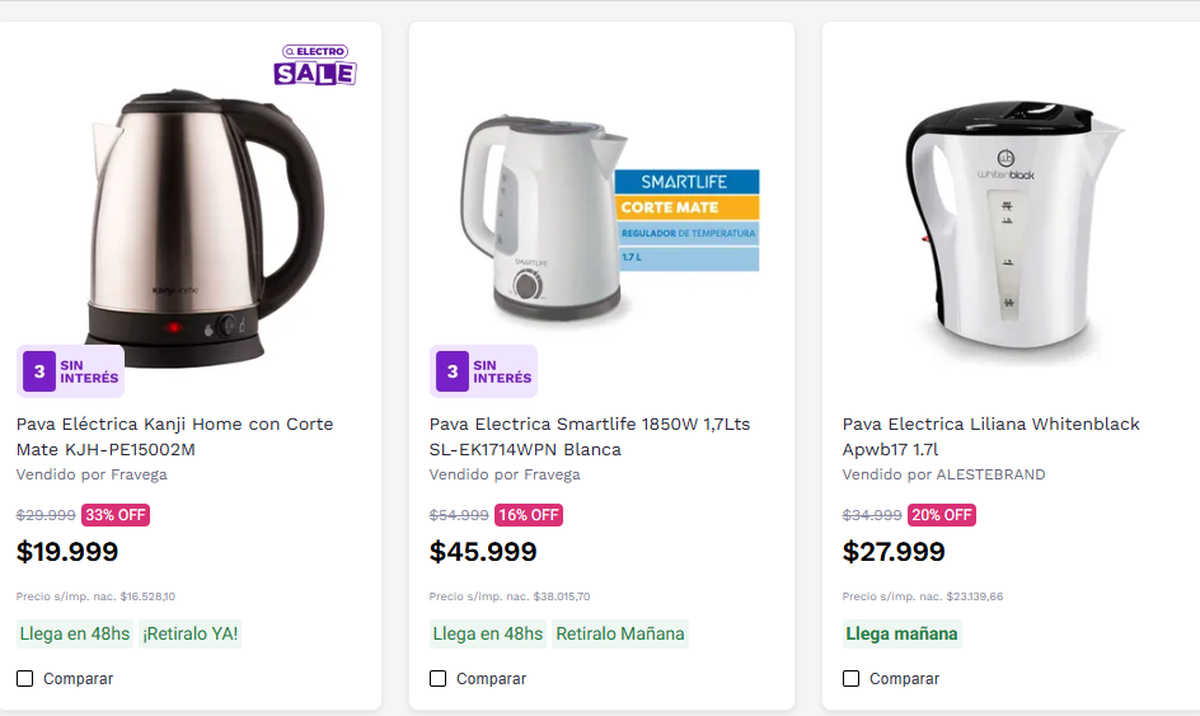Viewport: 1200px width, 716px height.
Task: Open the Pava Eléctrica Kanji Home product page
Action: pos(174,437)
